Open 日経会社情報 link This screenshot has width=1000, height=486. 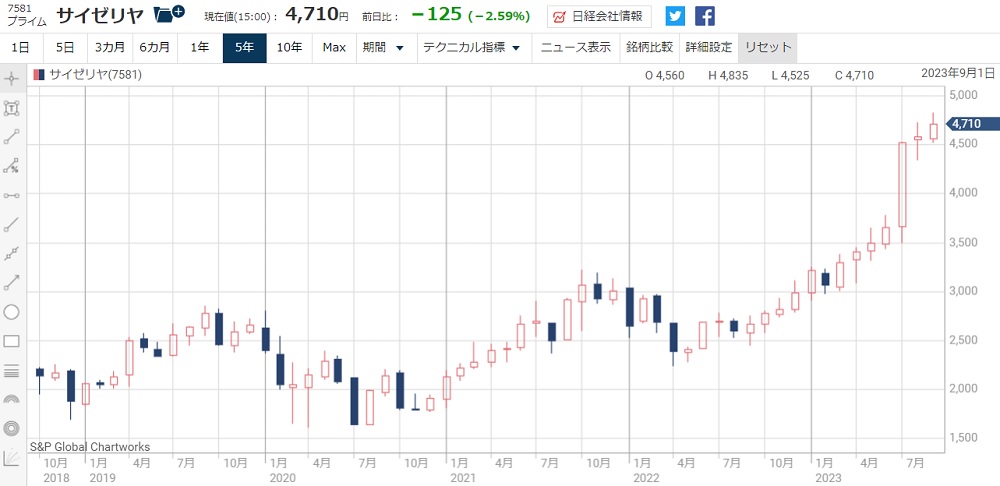(x=599, y=17)
